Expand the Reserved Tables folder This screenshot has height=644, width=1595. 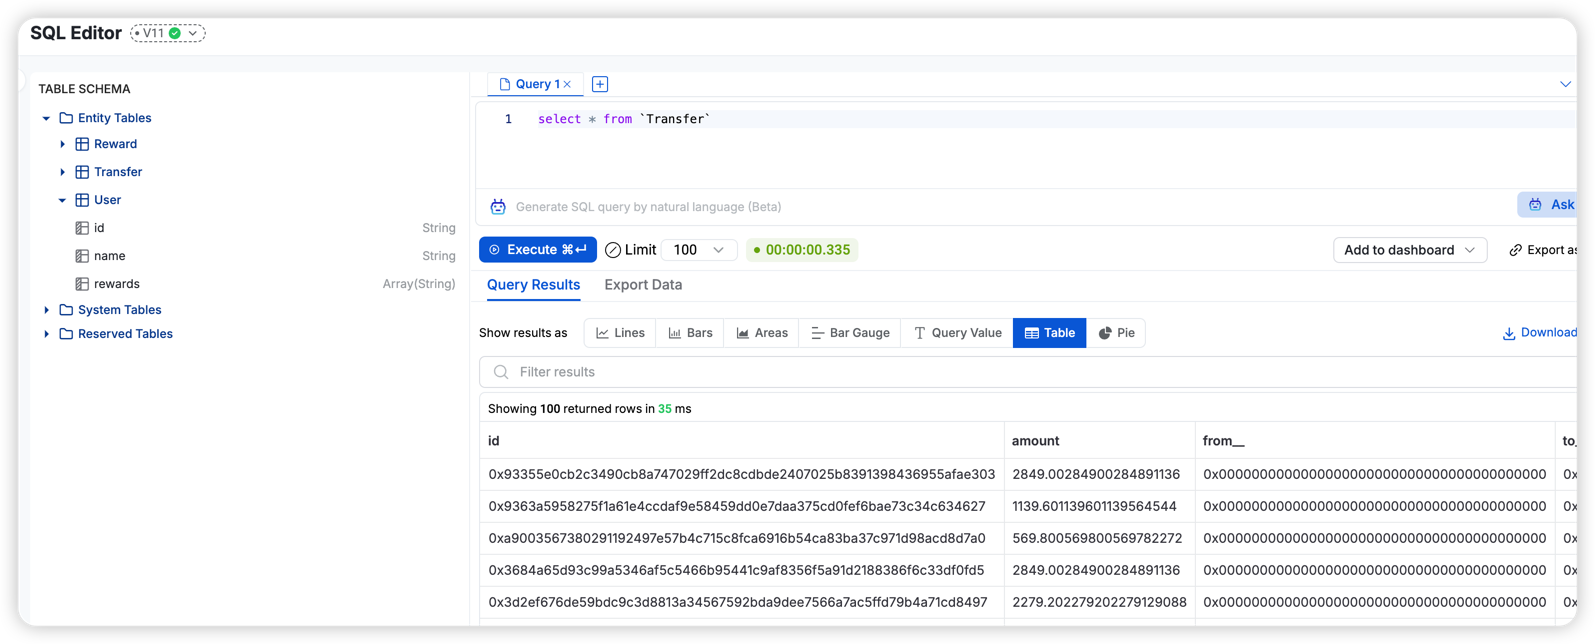point(46,334)
